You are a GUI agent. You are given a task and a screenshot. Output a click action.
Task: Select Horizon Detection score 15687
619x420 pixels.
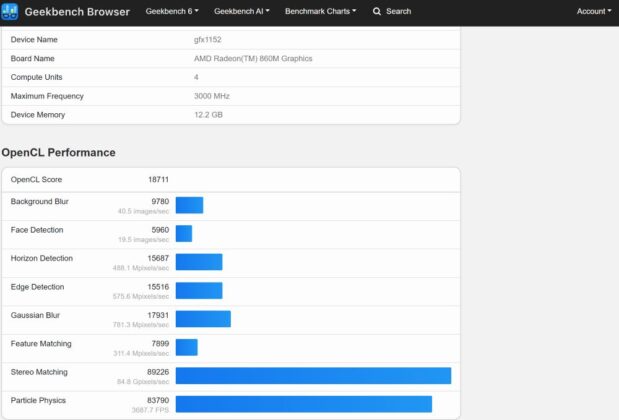pos(158,258)
